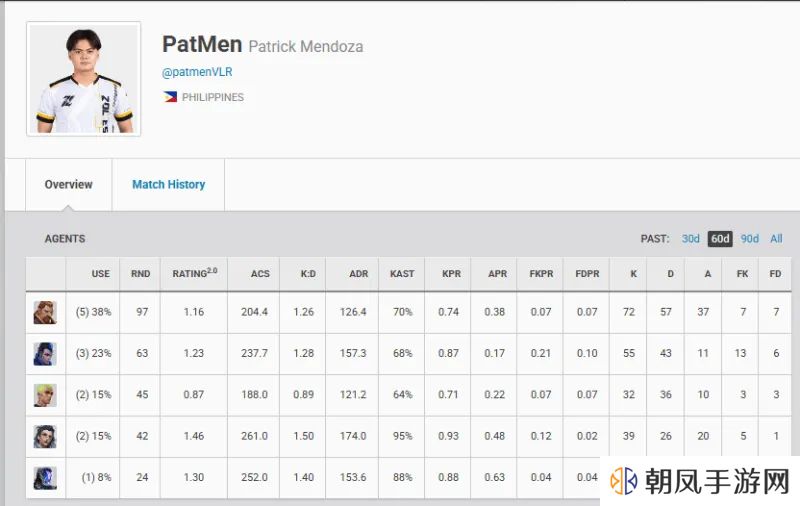Click the watermark site logo icon
Image resolution: width=800 pixels, height=506 pixels.
(623, 480)
